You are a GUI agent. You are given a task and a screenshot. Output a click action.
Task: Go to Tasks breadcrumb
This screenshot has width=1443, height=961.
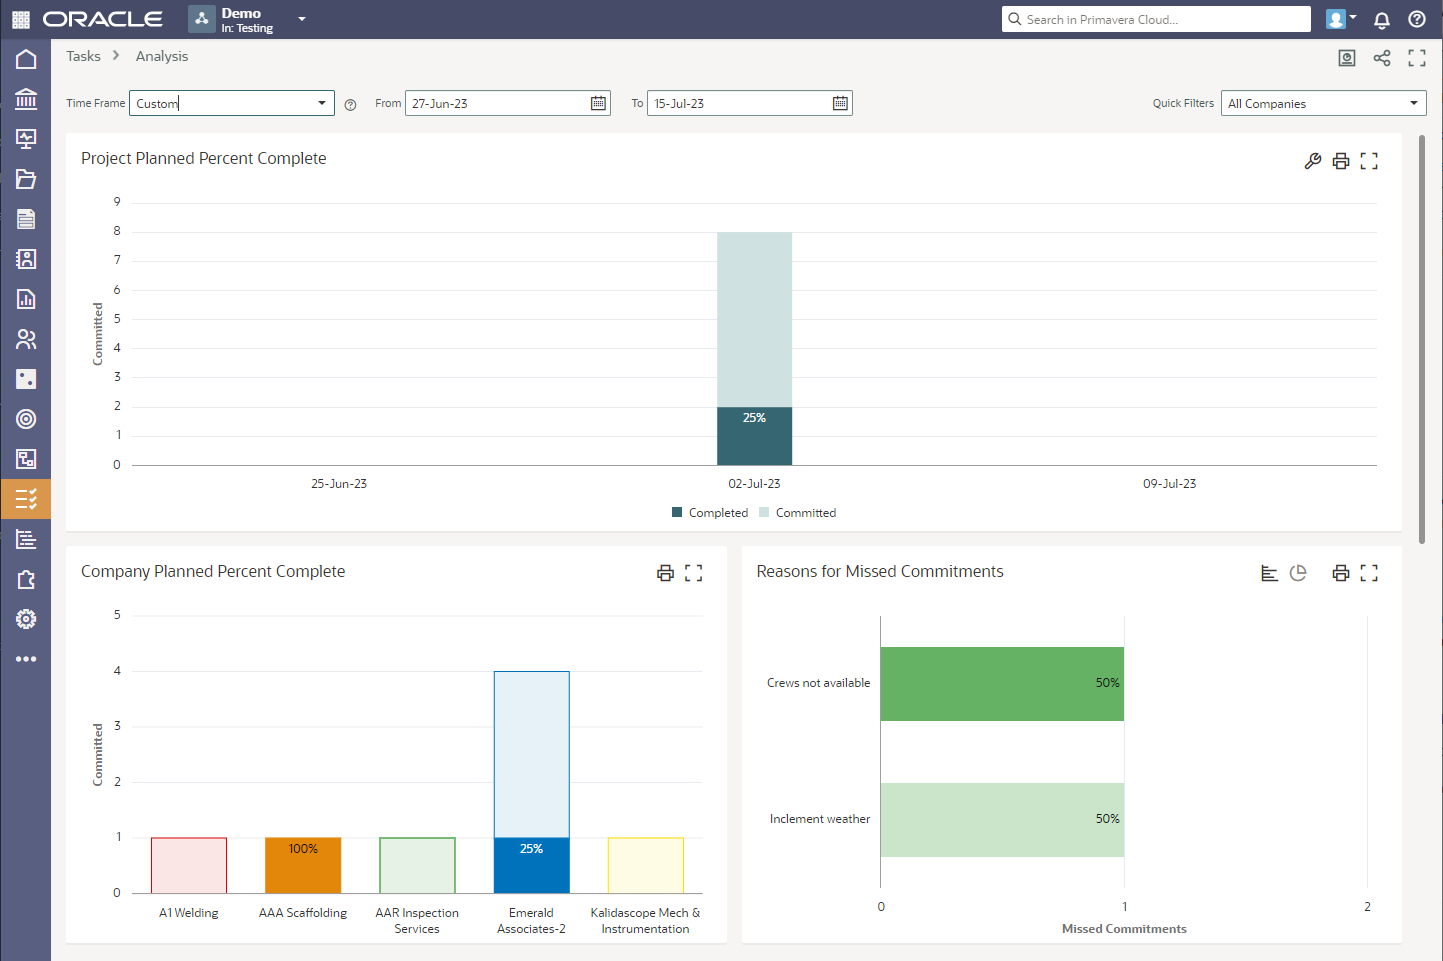click(x=83, y=56)
